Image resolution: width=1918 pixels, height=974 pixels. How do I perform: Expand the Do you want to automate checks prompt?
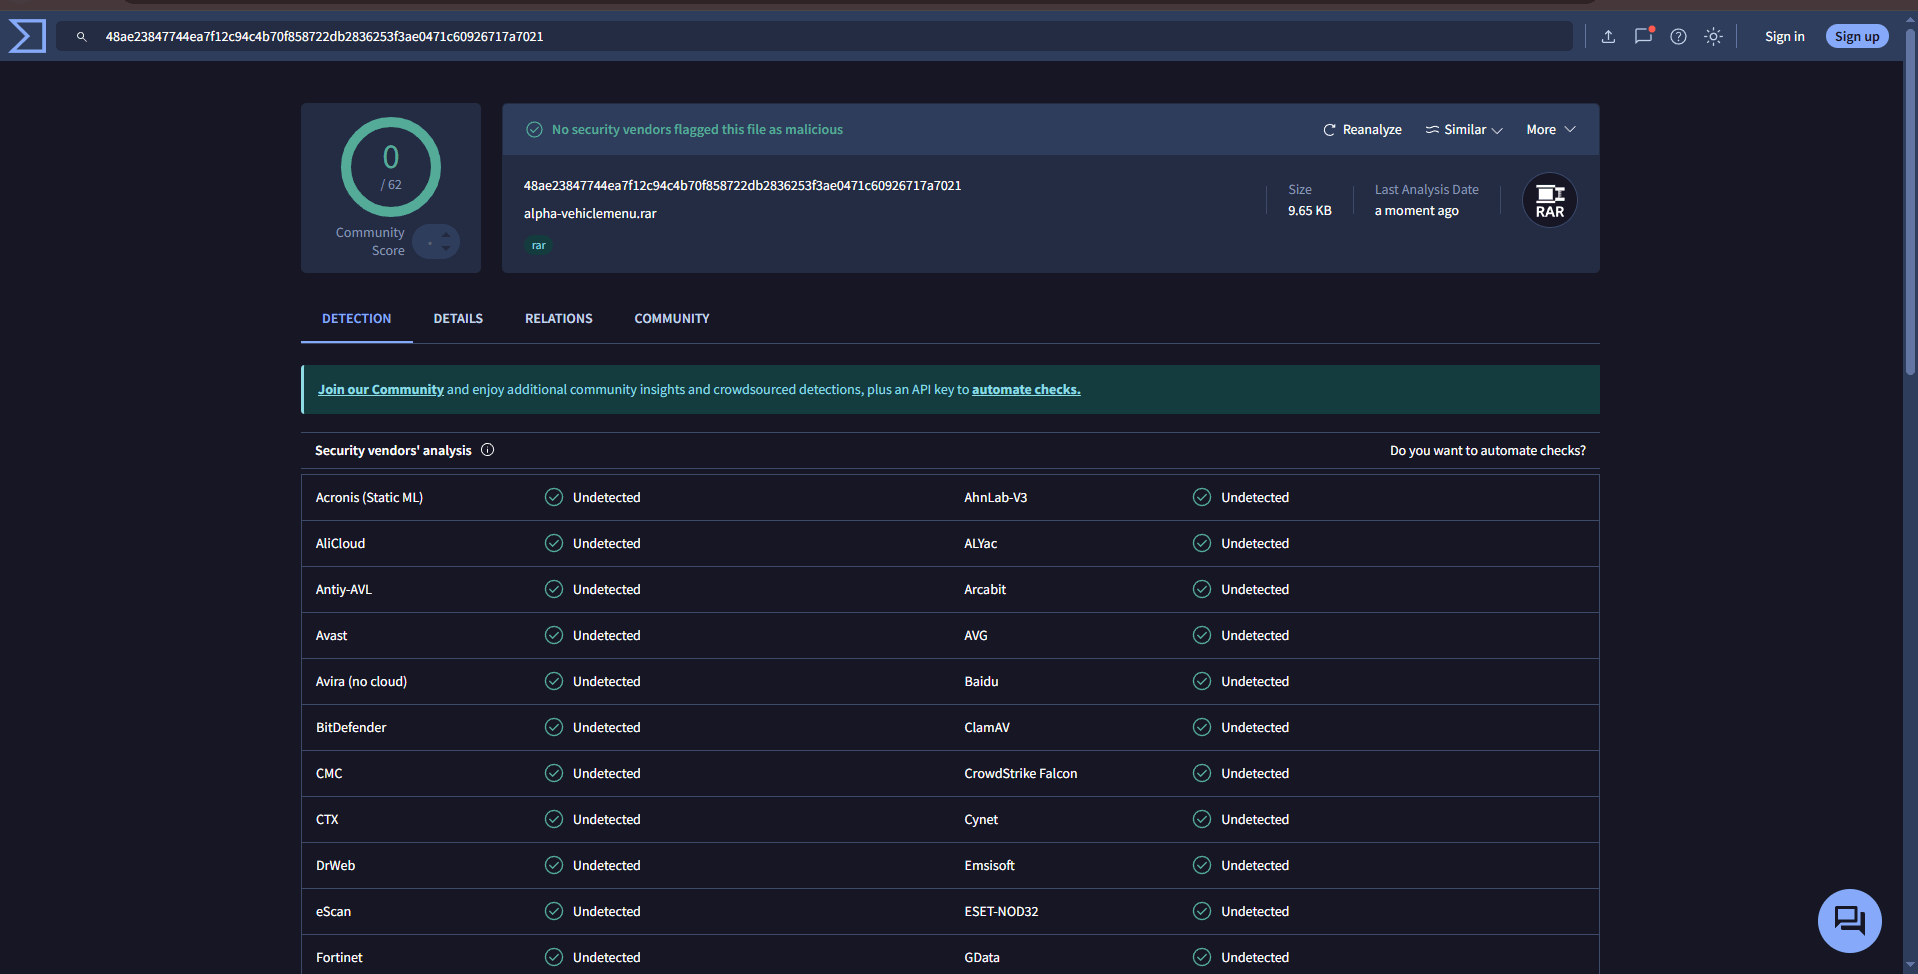coord(1487,450)
